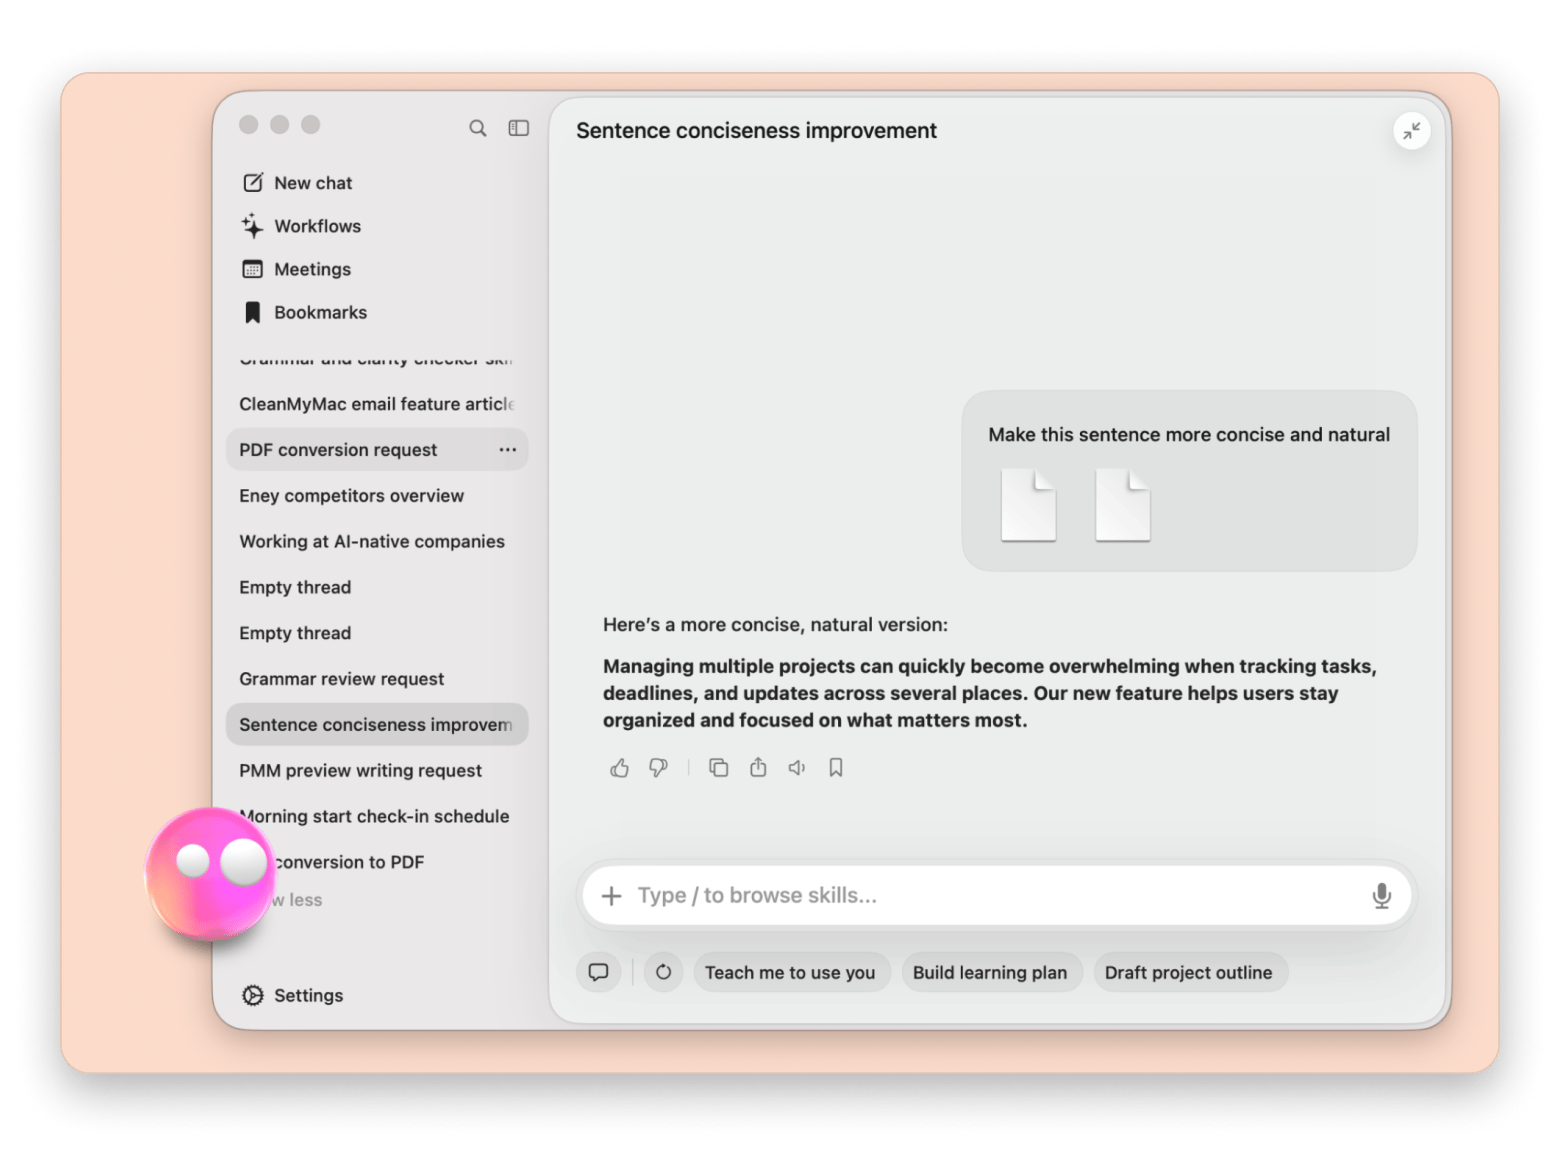Activate microphone voice input
This screenshot has height=1158, width=1560.
pos(1381,896)
